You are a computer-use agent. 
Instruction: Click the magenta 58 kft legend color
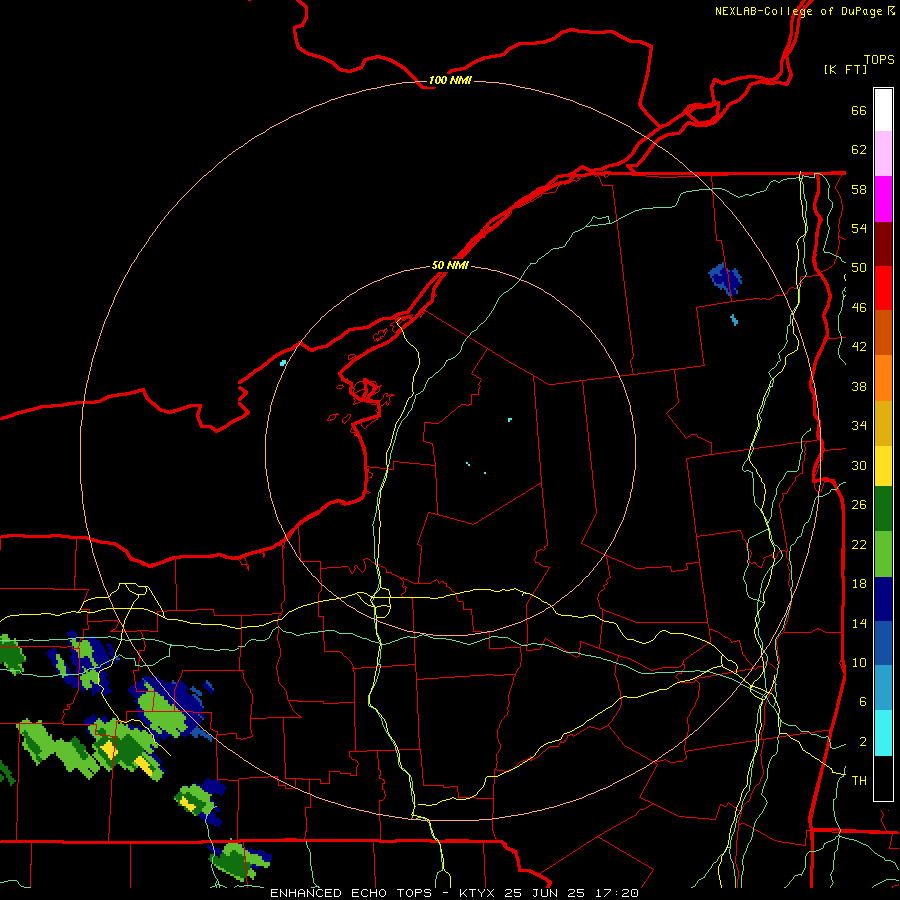coord(883,199)
